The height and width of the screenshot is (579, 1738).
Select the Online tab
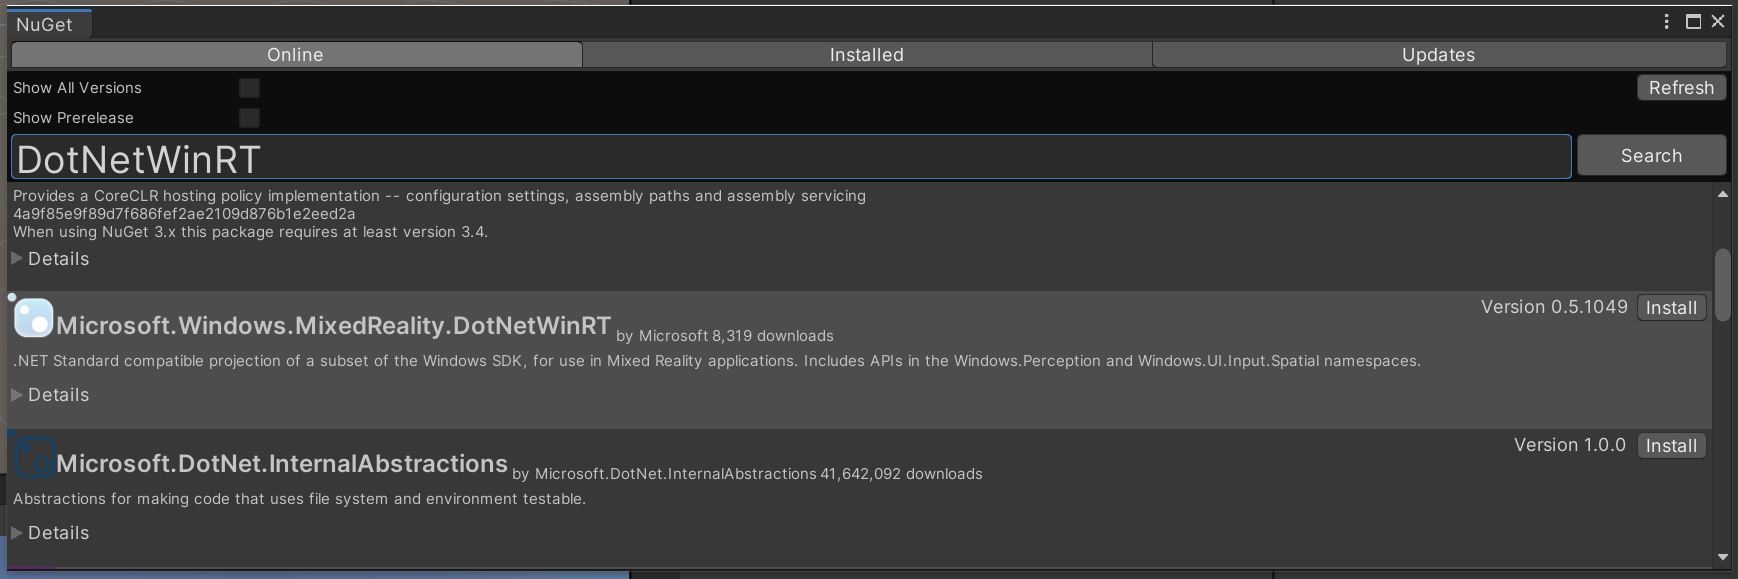point(296,55)
